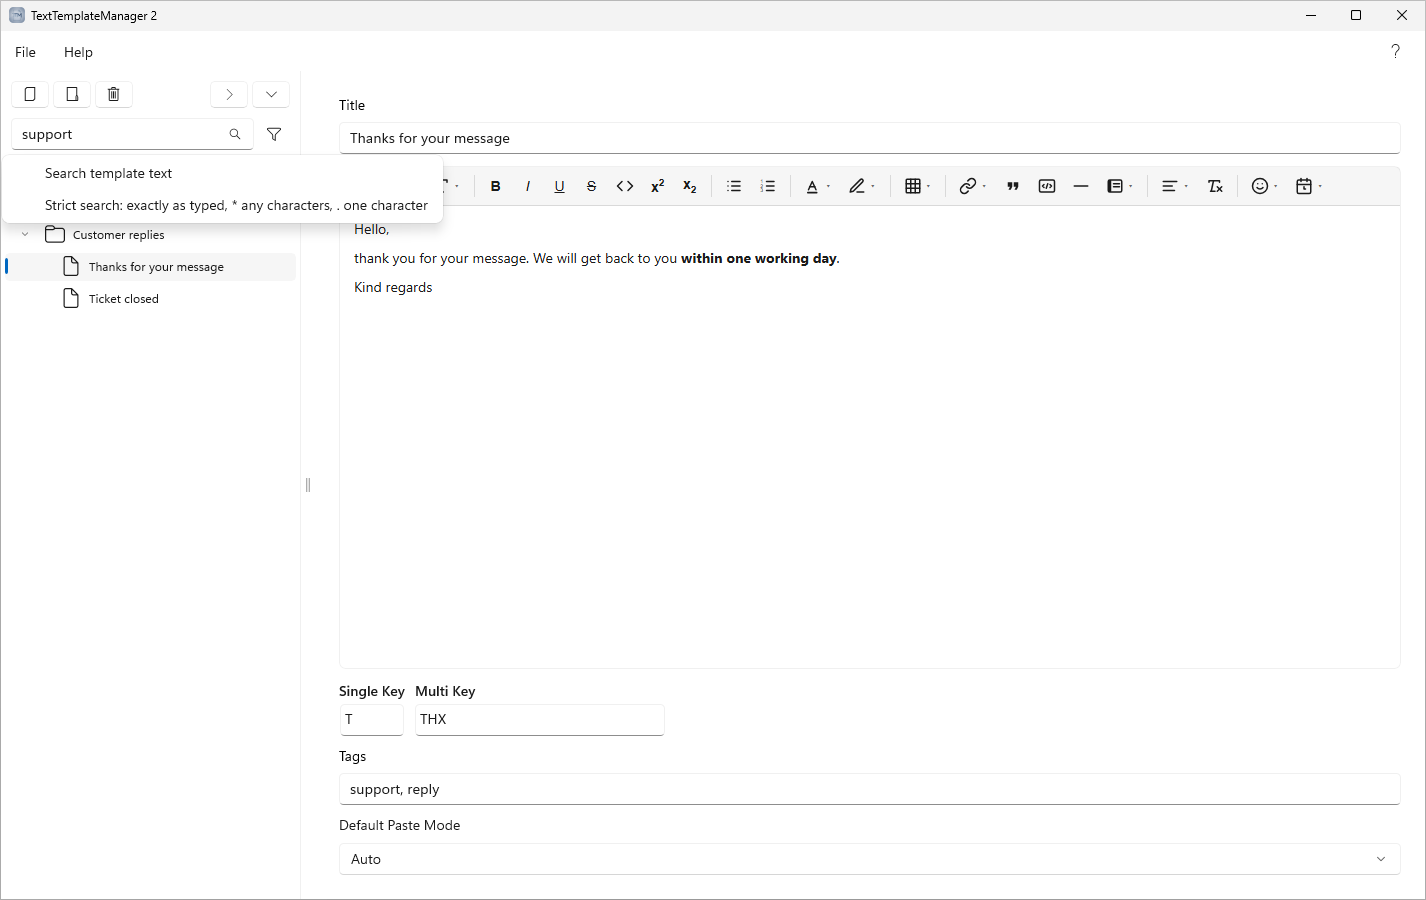
Task: Click the Kind regards line in editor
Action: click(x=393, y=287)
